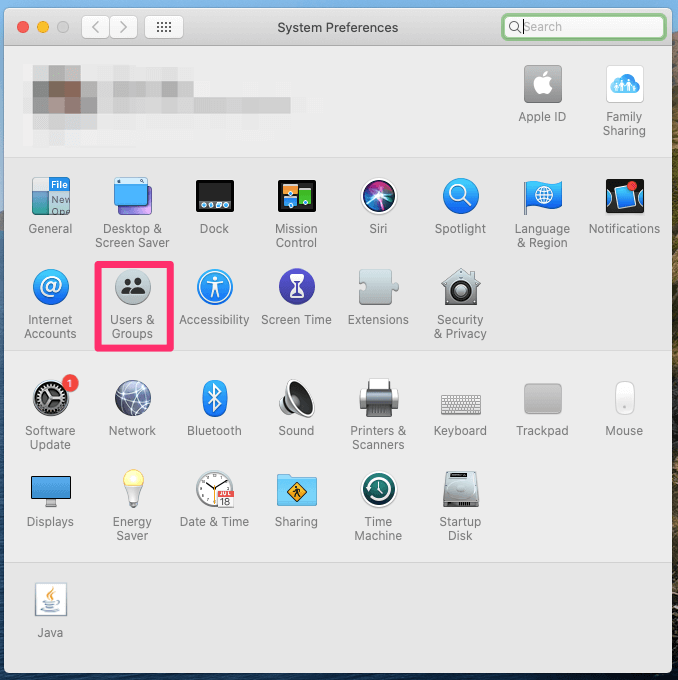Open the Java control panel

click(x=51, y=599)
